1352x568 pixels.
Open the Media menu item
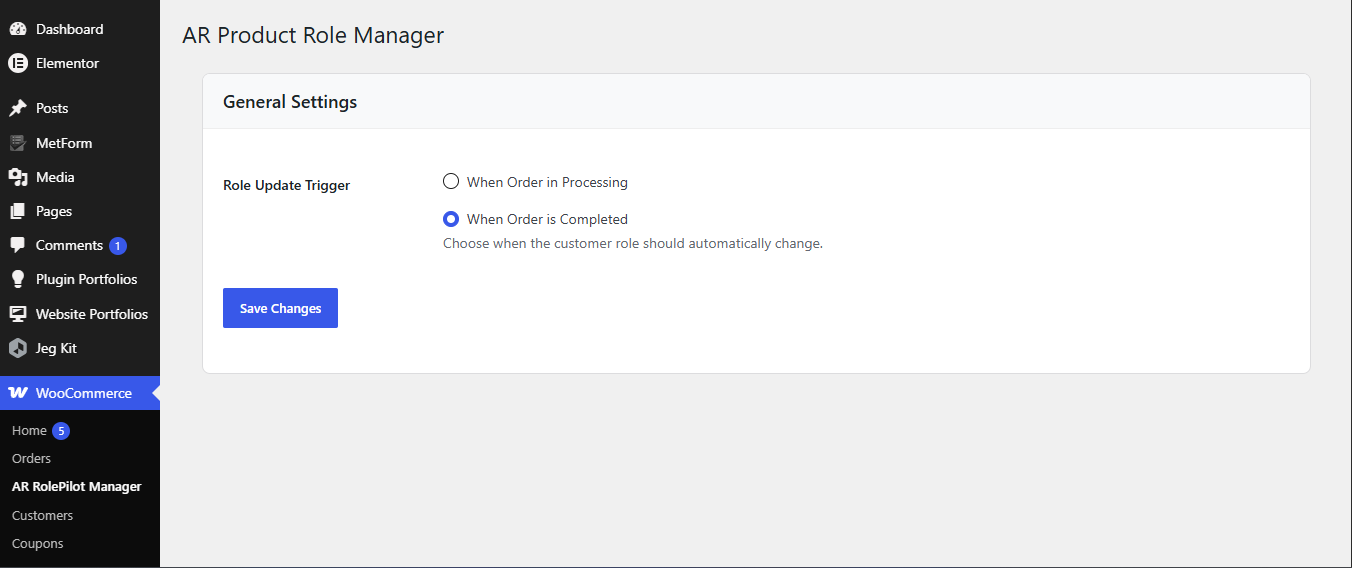click(80, 177)
